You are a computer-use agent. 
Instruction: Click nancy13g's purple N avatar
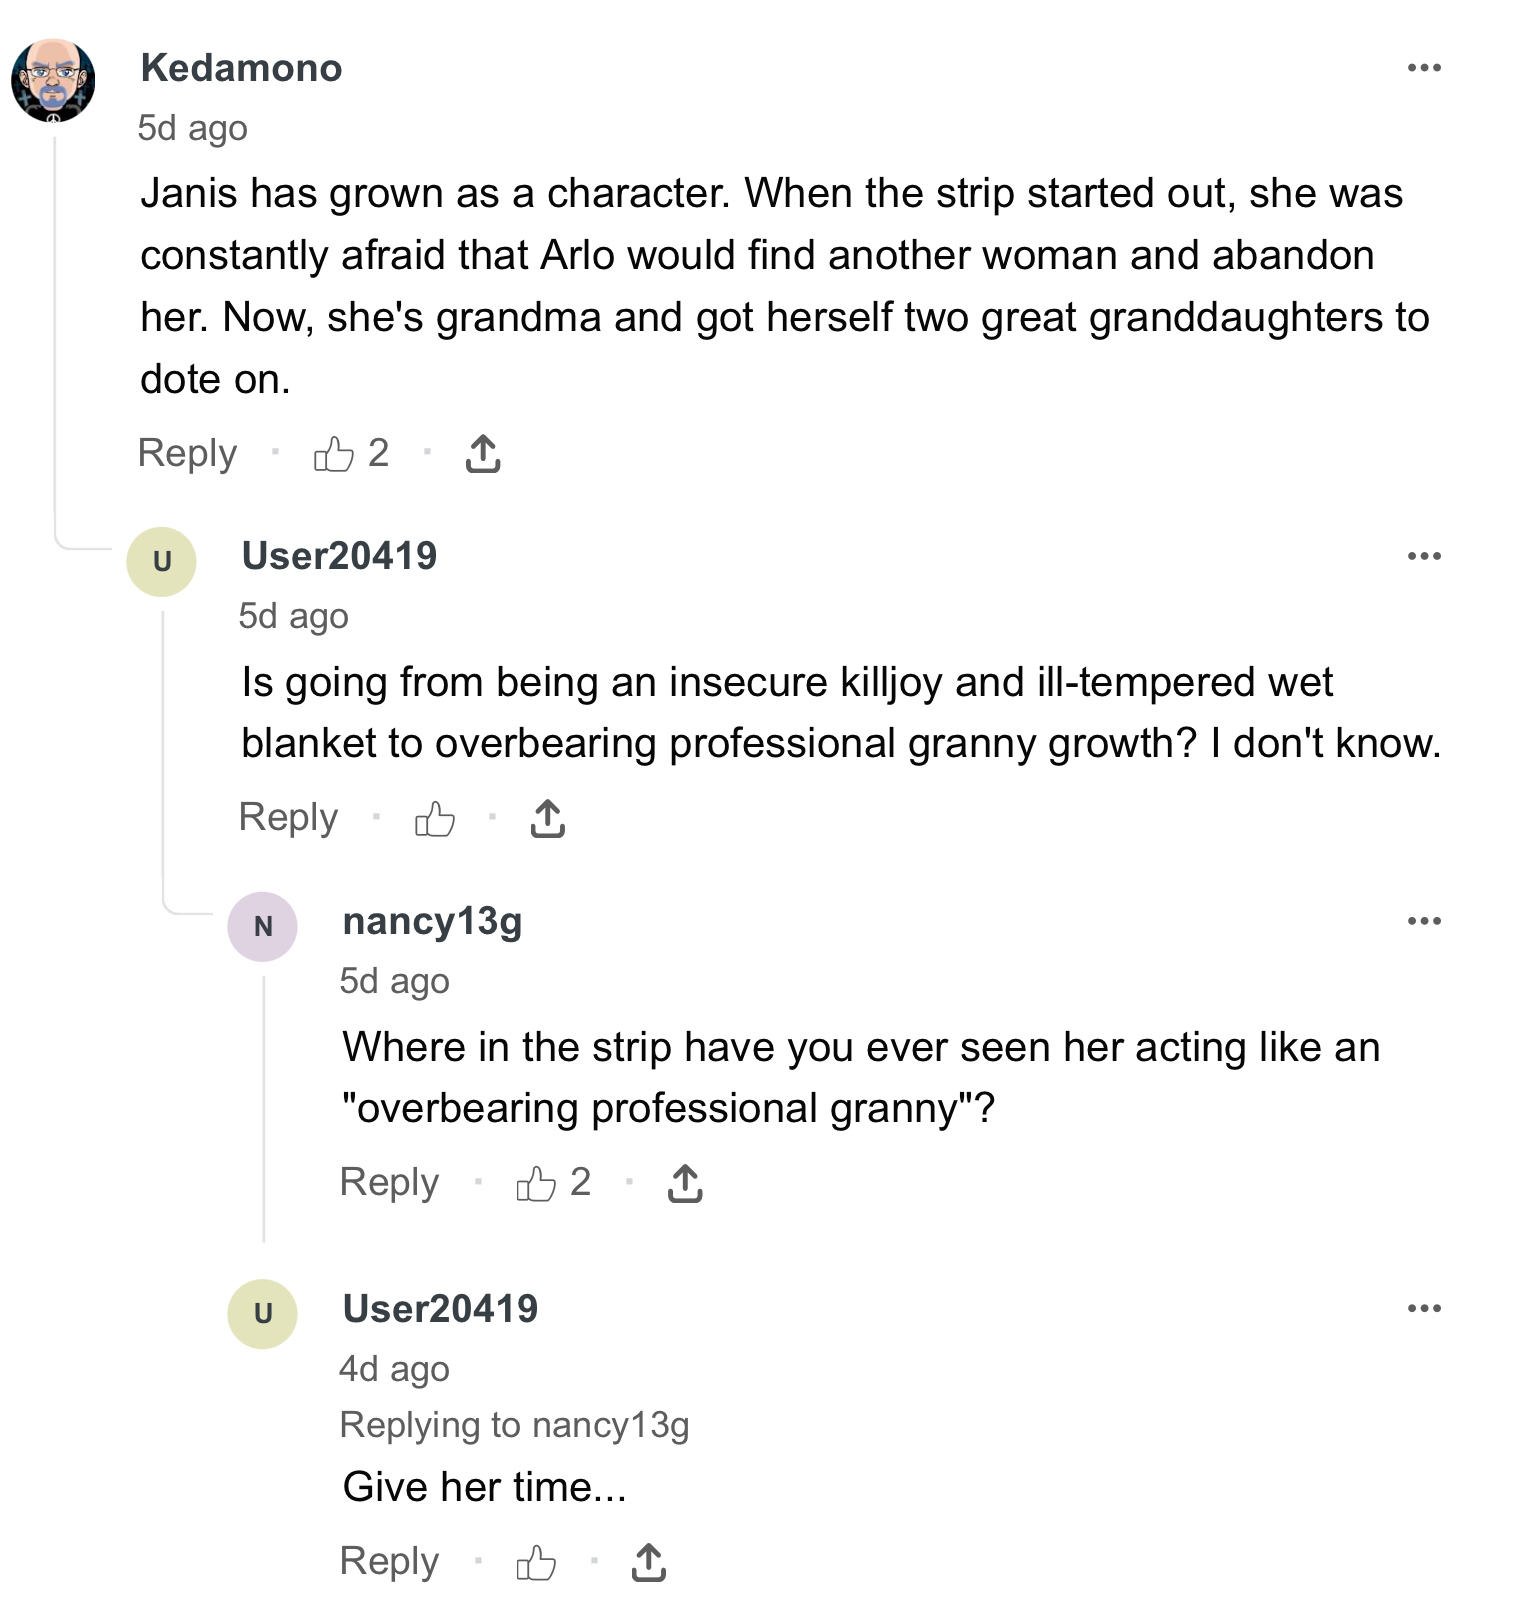click(263, 927)
